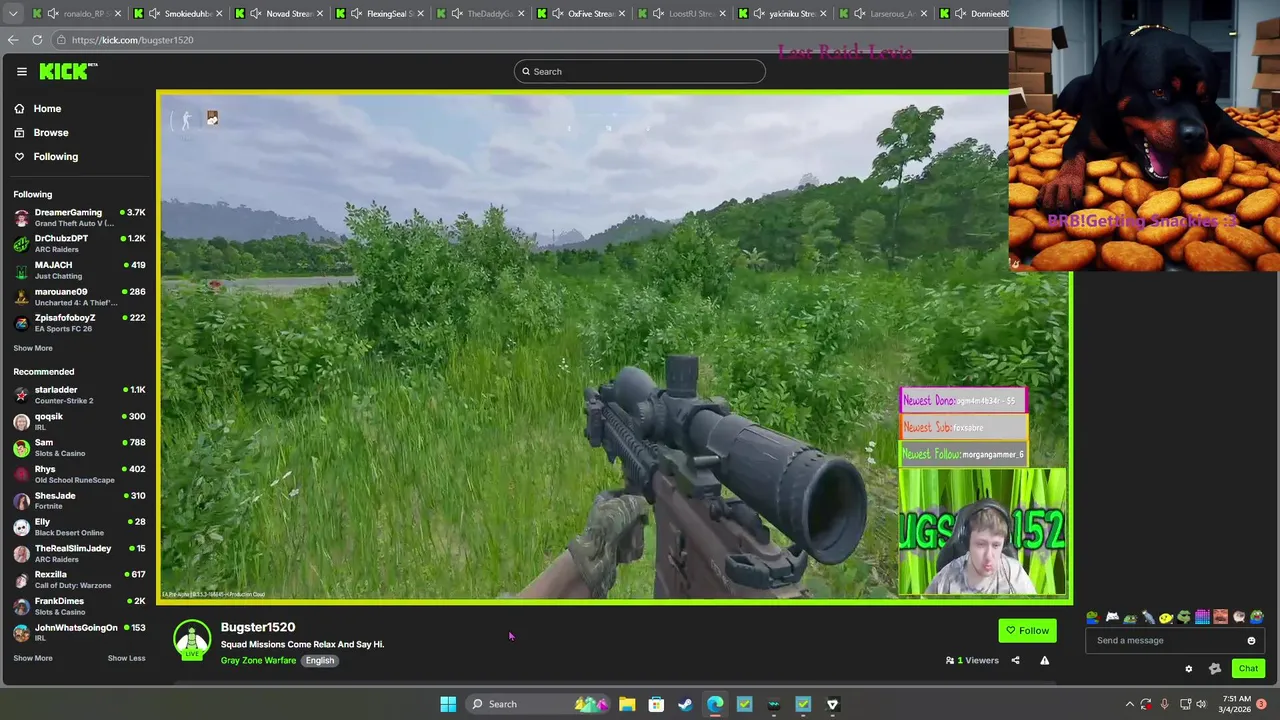
Task: Click Elly avatar in Recommended
Action: (21, 527)
